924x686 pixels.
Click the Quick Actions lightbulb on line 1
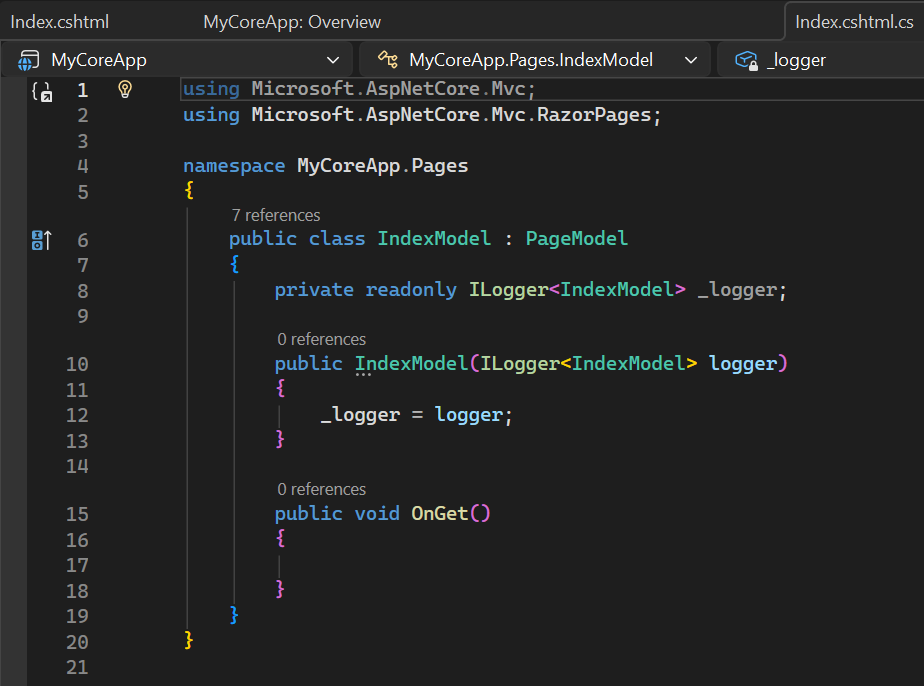[124, 89]
